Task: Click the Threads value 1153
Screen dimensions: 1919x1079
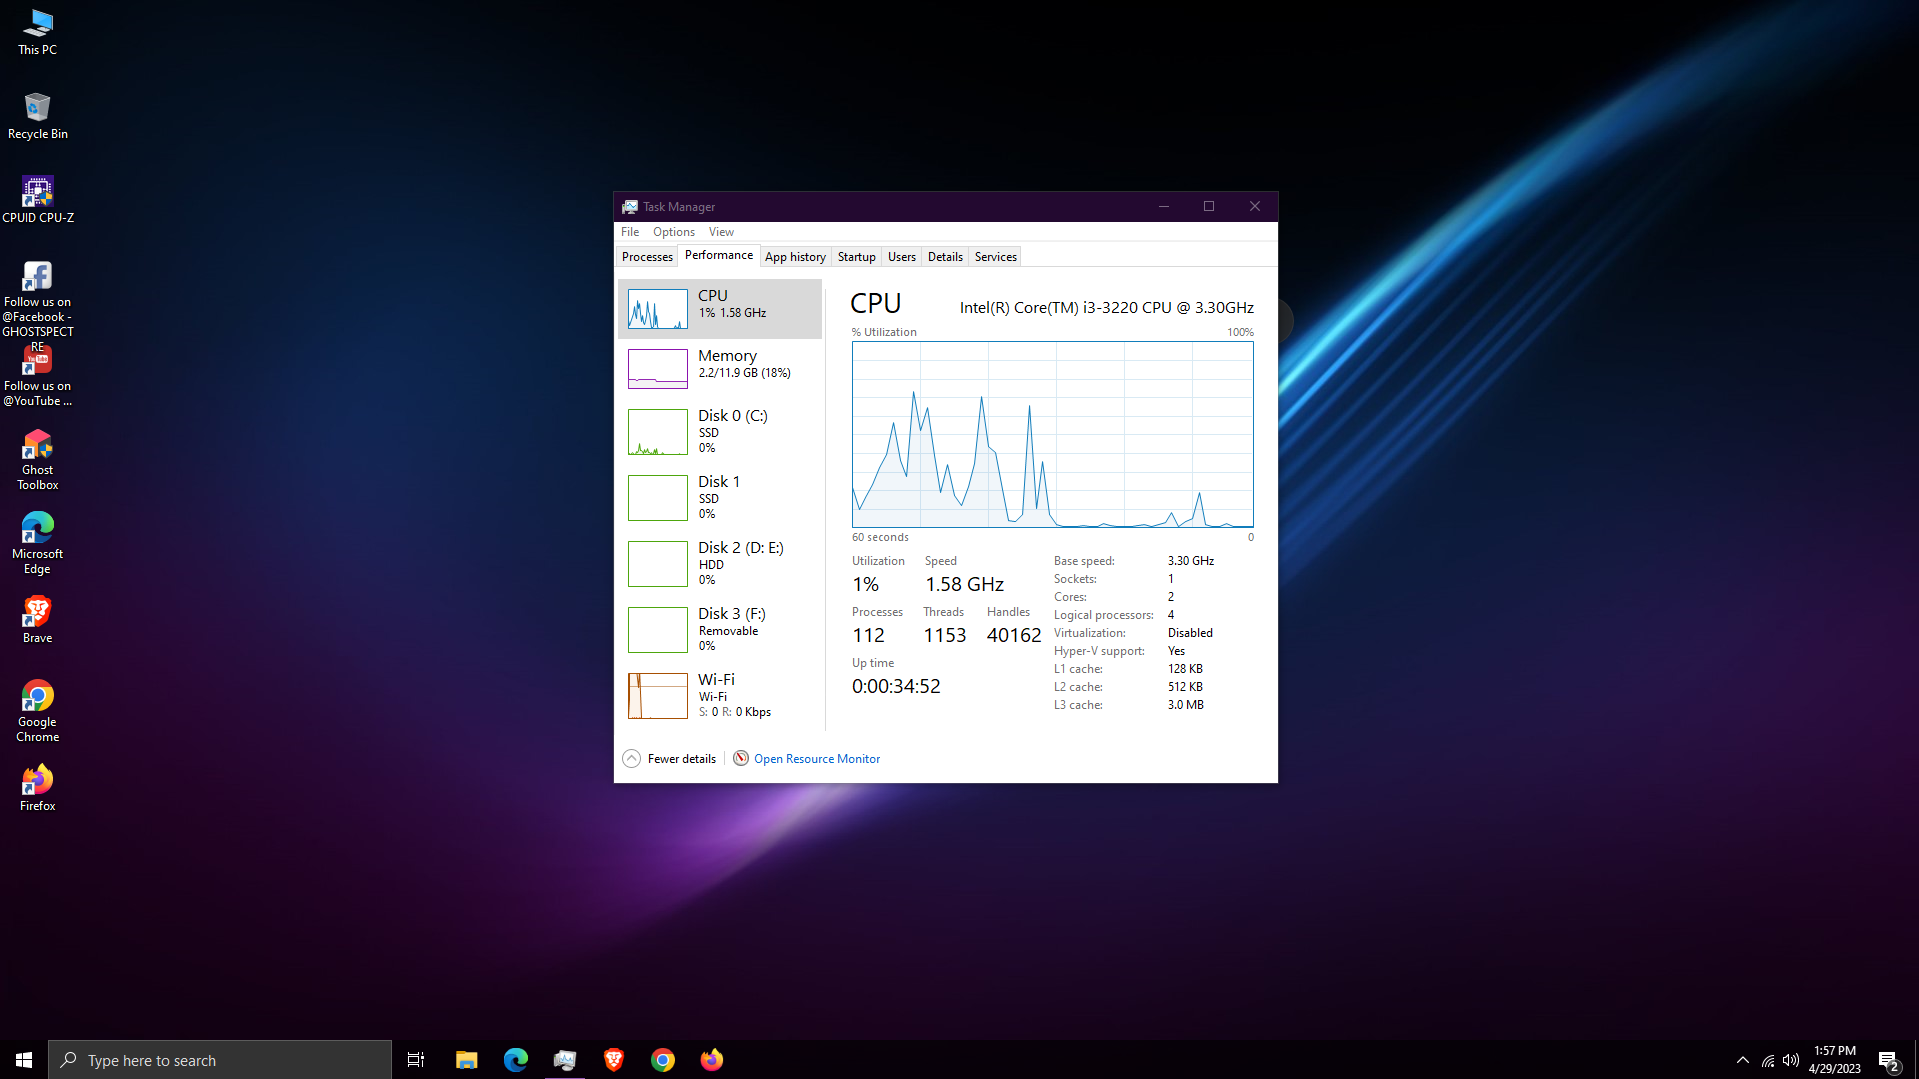Action: point(945,635)
